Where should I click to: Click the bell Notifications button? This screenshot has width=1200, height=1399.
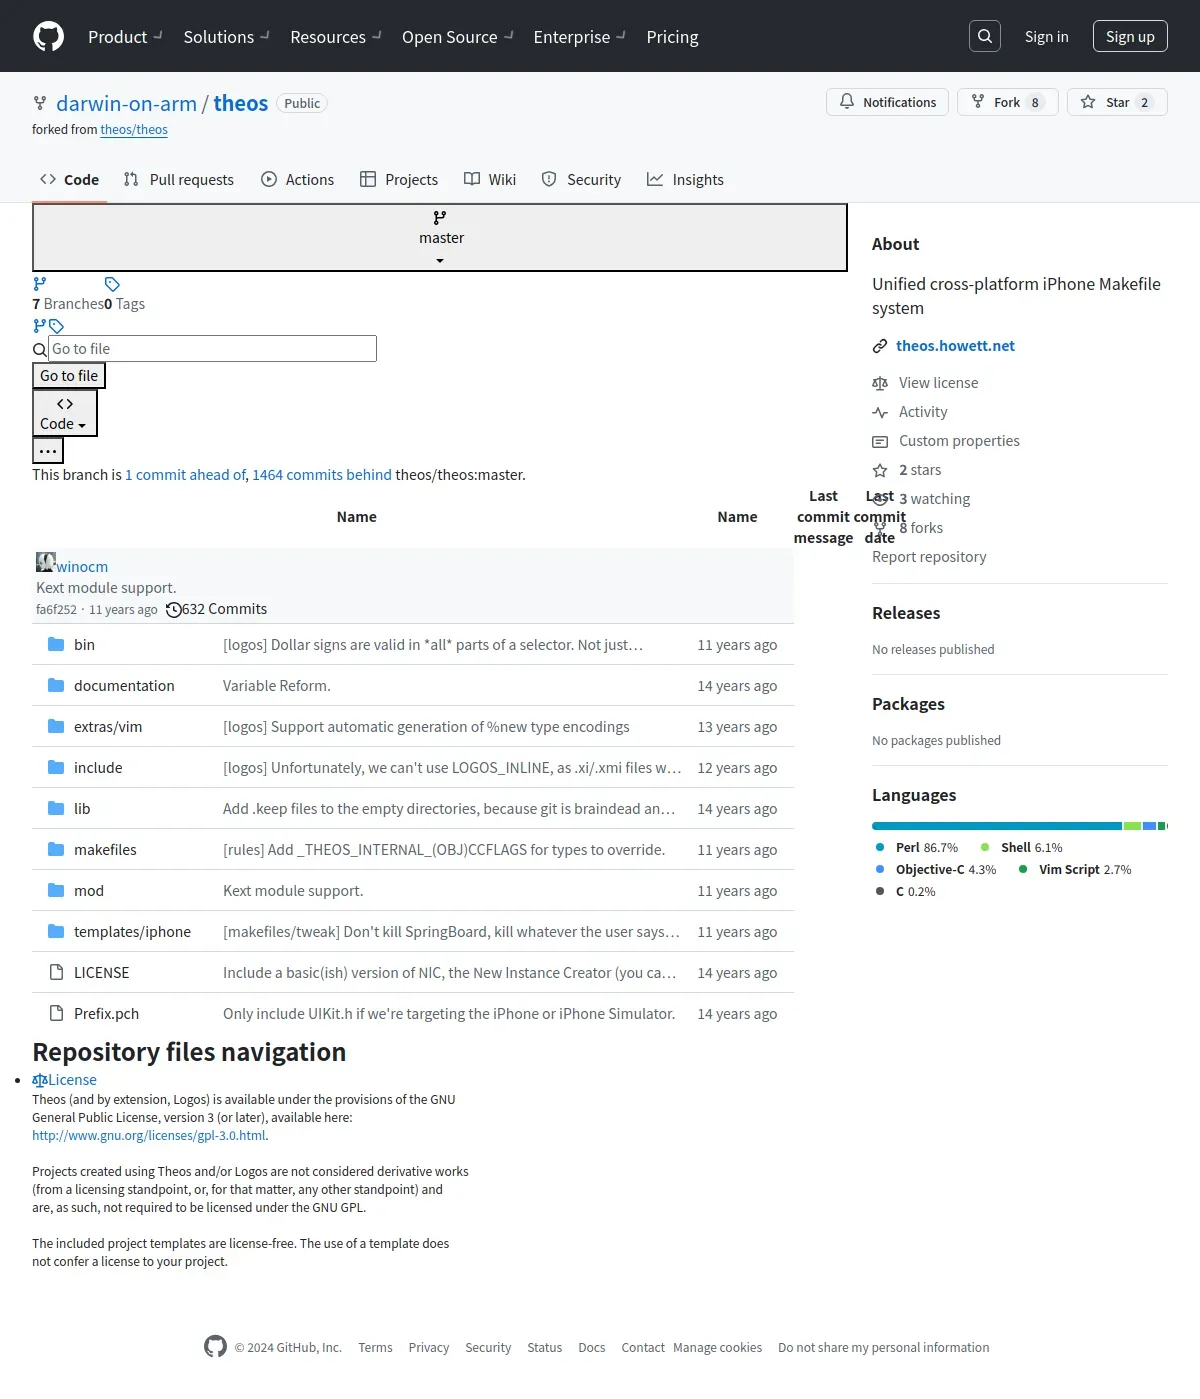(x=887, y=102)
